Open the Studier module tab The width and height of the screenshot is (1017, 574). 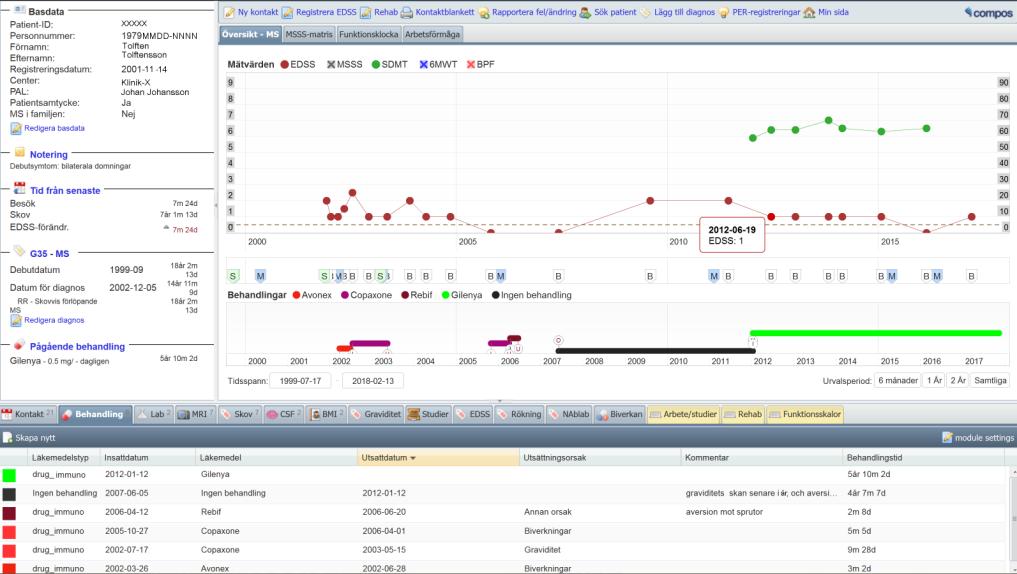coord(428,414)
